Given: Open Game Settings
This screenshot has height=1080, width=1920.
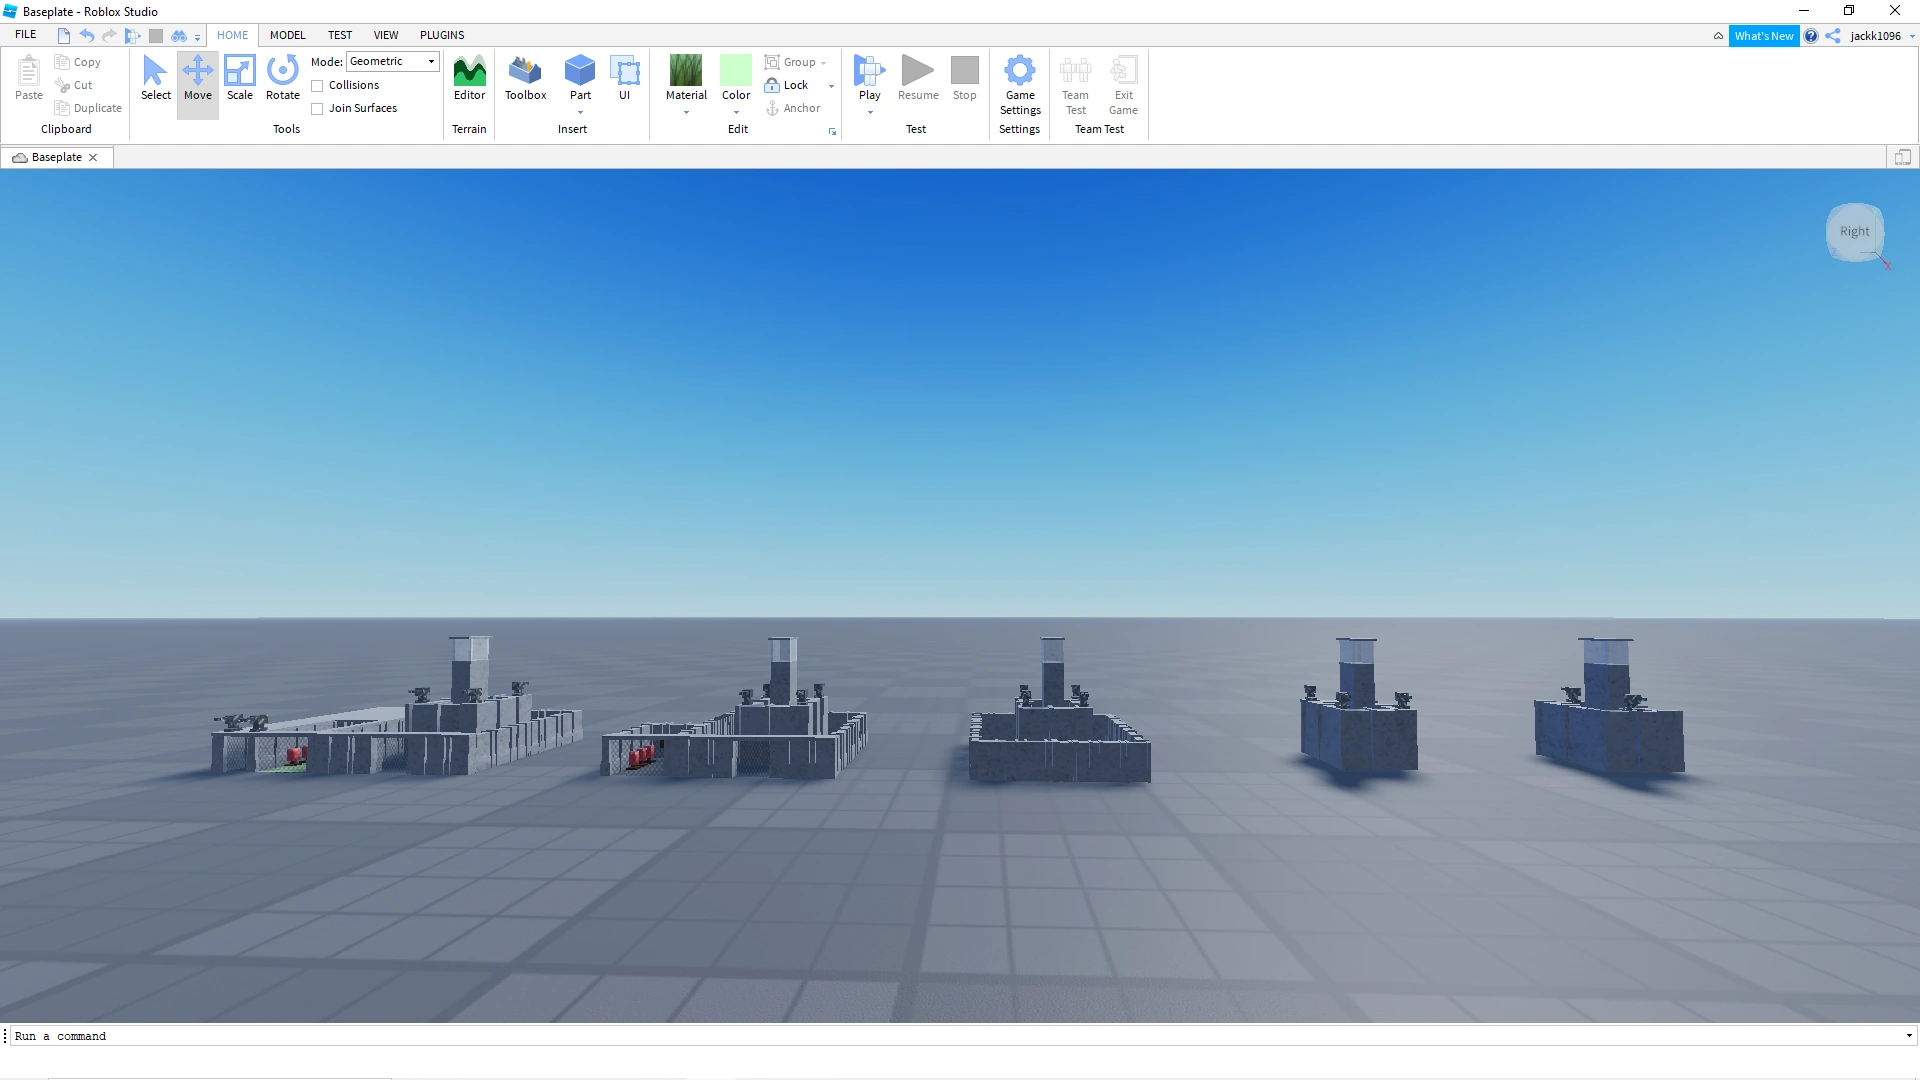Looking at the screenshot, I should (1019, 84).
